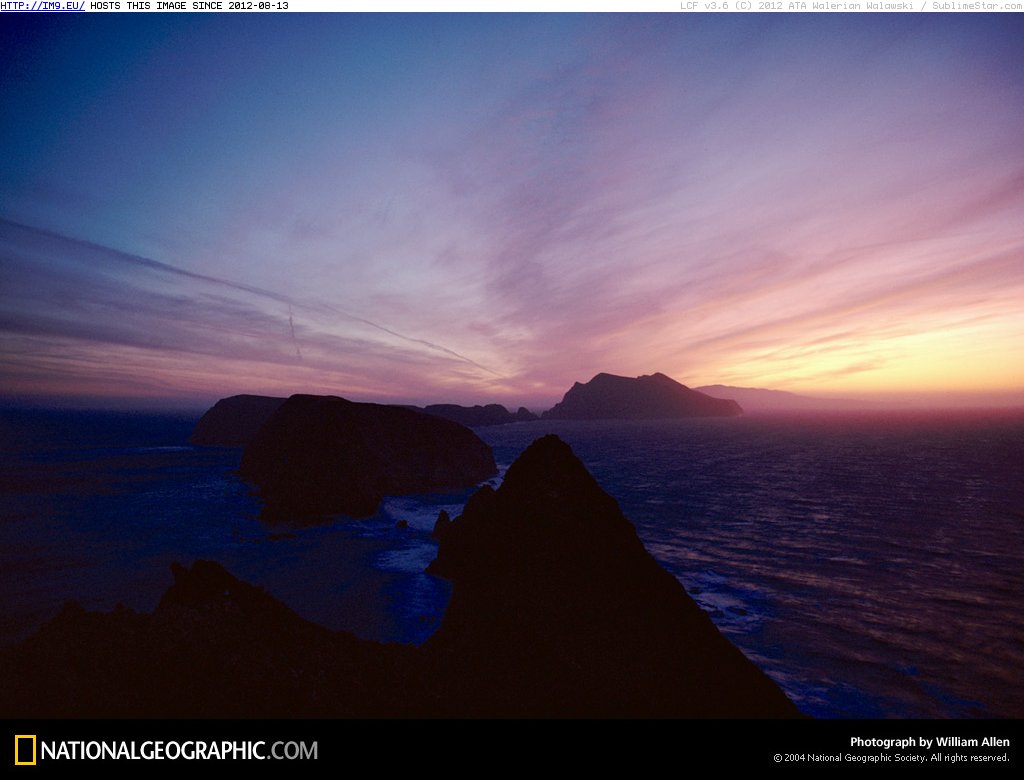Image resolution: width=1024 pixels, height=780 pixels.
Task: Click the 'HOSTS THIS IMAGE SINCE 2012-08-13' text
Action: [189, 6]
